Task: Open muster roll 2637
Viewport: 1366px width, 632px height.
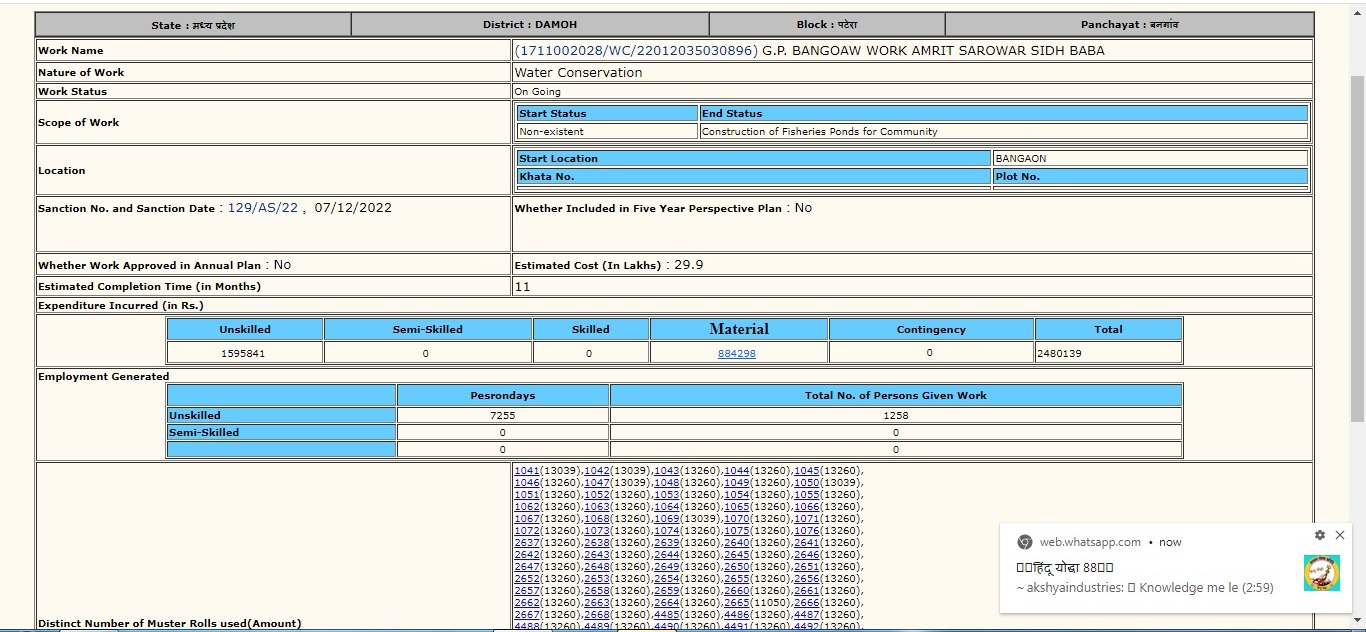Action: pyautogui.click(x=527, y=543)
